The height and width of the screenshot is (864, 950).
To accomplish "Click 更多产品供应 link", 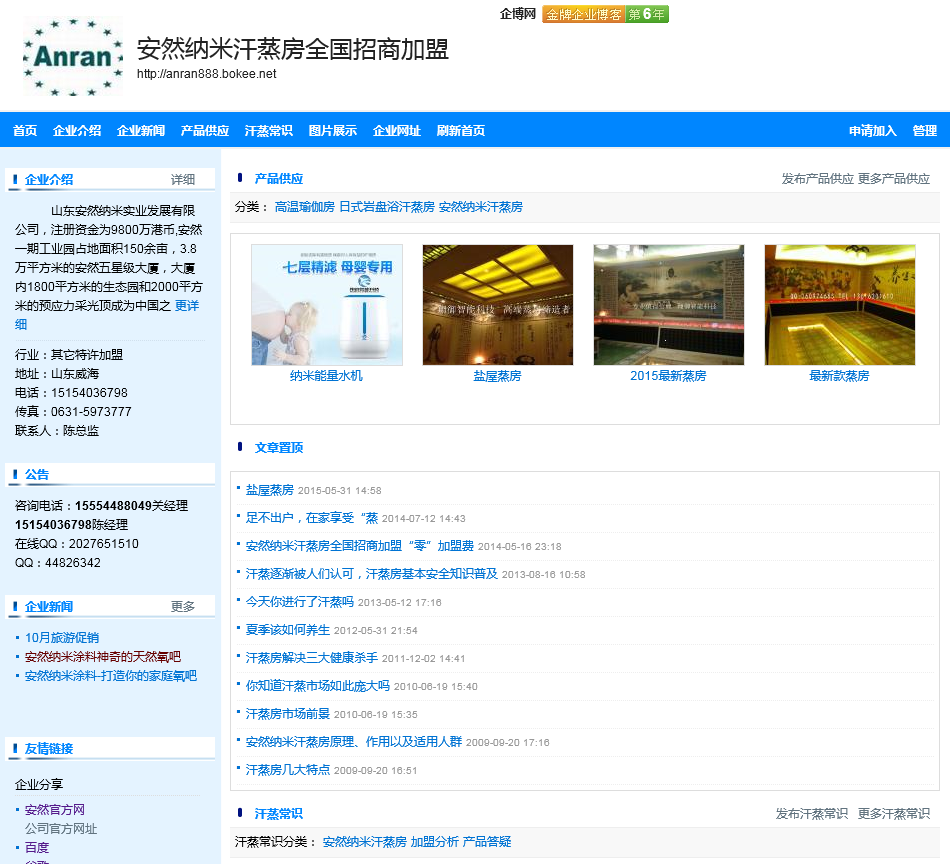I will pyautogui.click(x=894, y=179).
